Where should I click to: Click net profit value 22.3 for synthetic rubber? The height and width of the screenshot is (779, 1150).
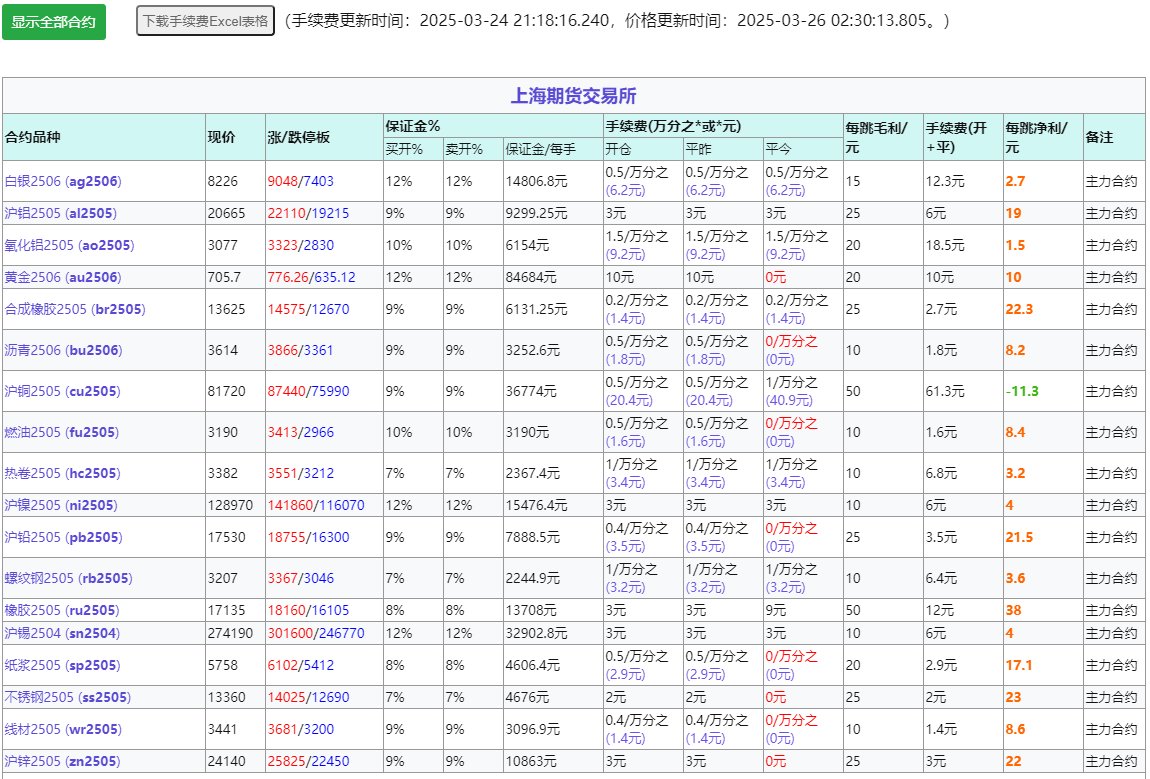click(x=1019, y=310)
